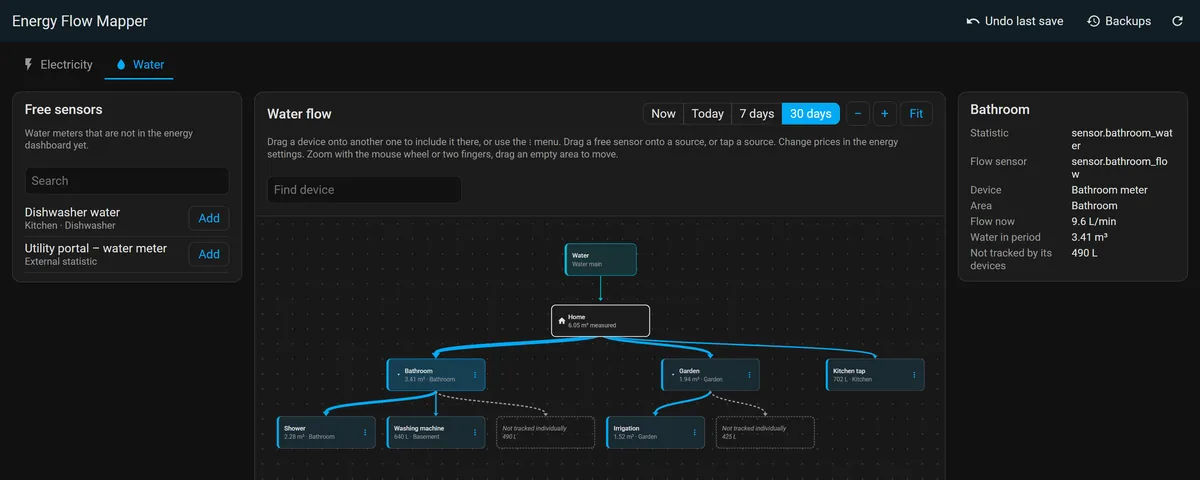Select the Bathroom node
1200x480 pixels.
tap(436, 375)
